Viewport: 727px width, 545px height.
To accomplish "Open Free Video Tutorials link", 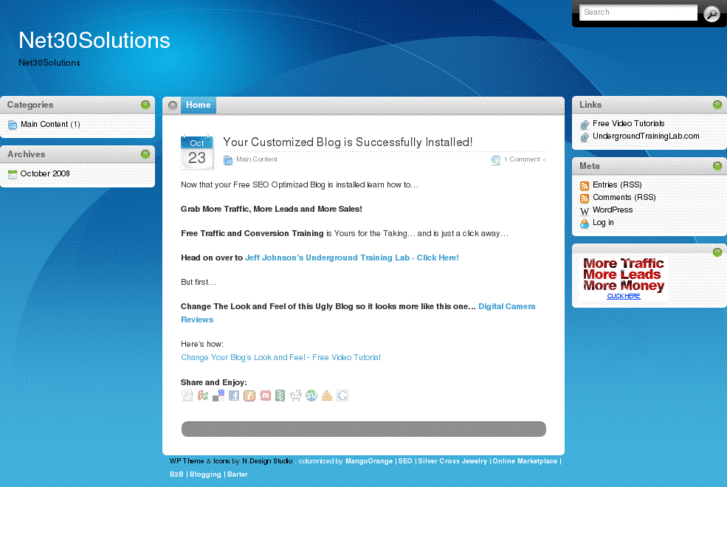I will pos(628,123).
